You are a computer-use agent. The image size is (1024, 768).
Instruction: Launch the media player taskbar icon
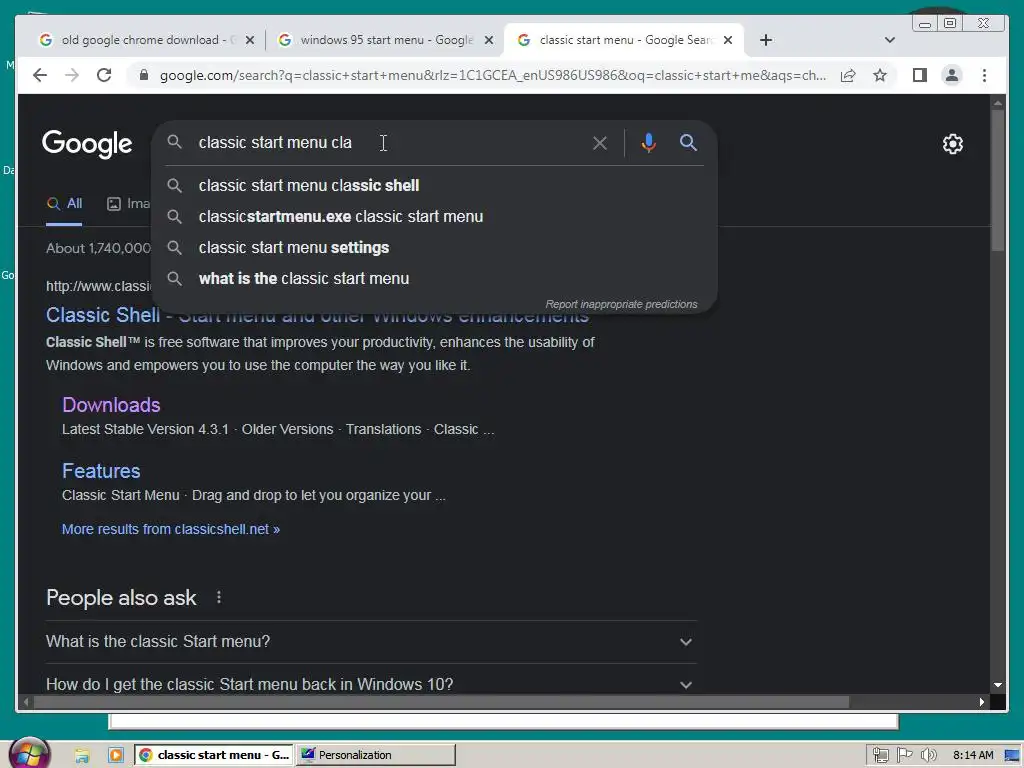pyautogui.click(x=116, y=755)
